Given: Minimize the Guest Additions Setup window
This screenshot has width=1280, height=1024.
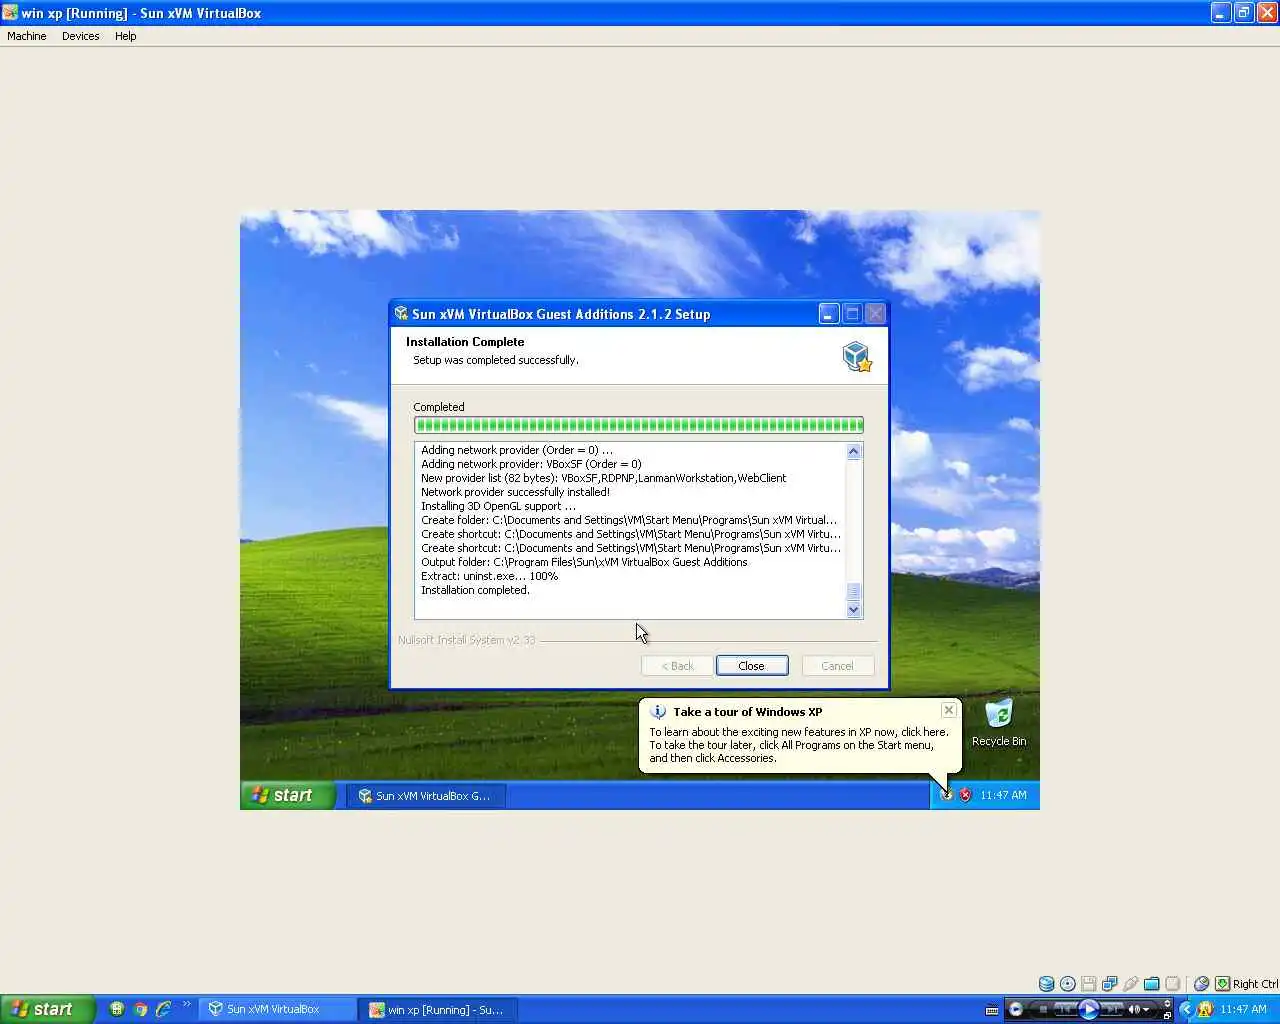Looking at the screenshot, I should pos(829,314).
